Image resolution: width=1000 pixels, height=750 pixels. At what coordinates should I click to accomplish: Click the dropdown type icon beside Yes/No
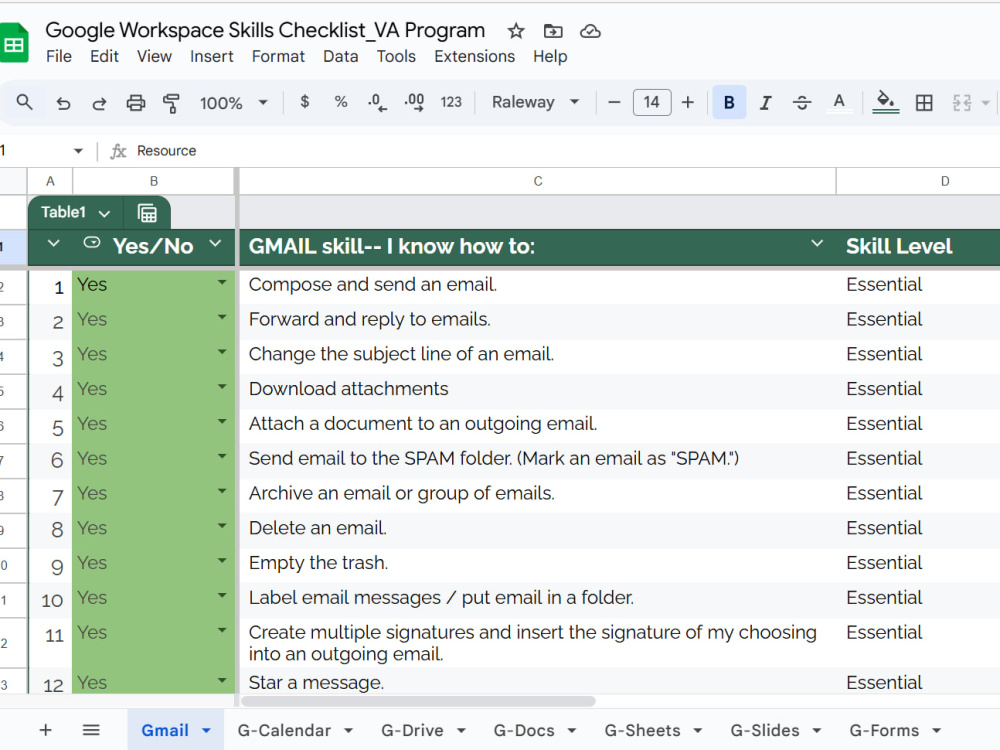92,242
